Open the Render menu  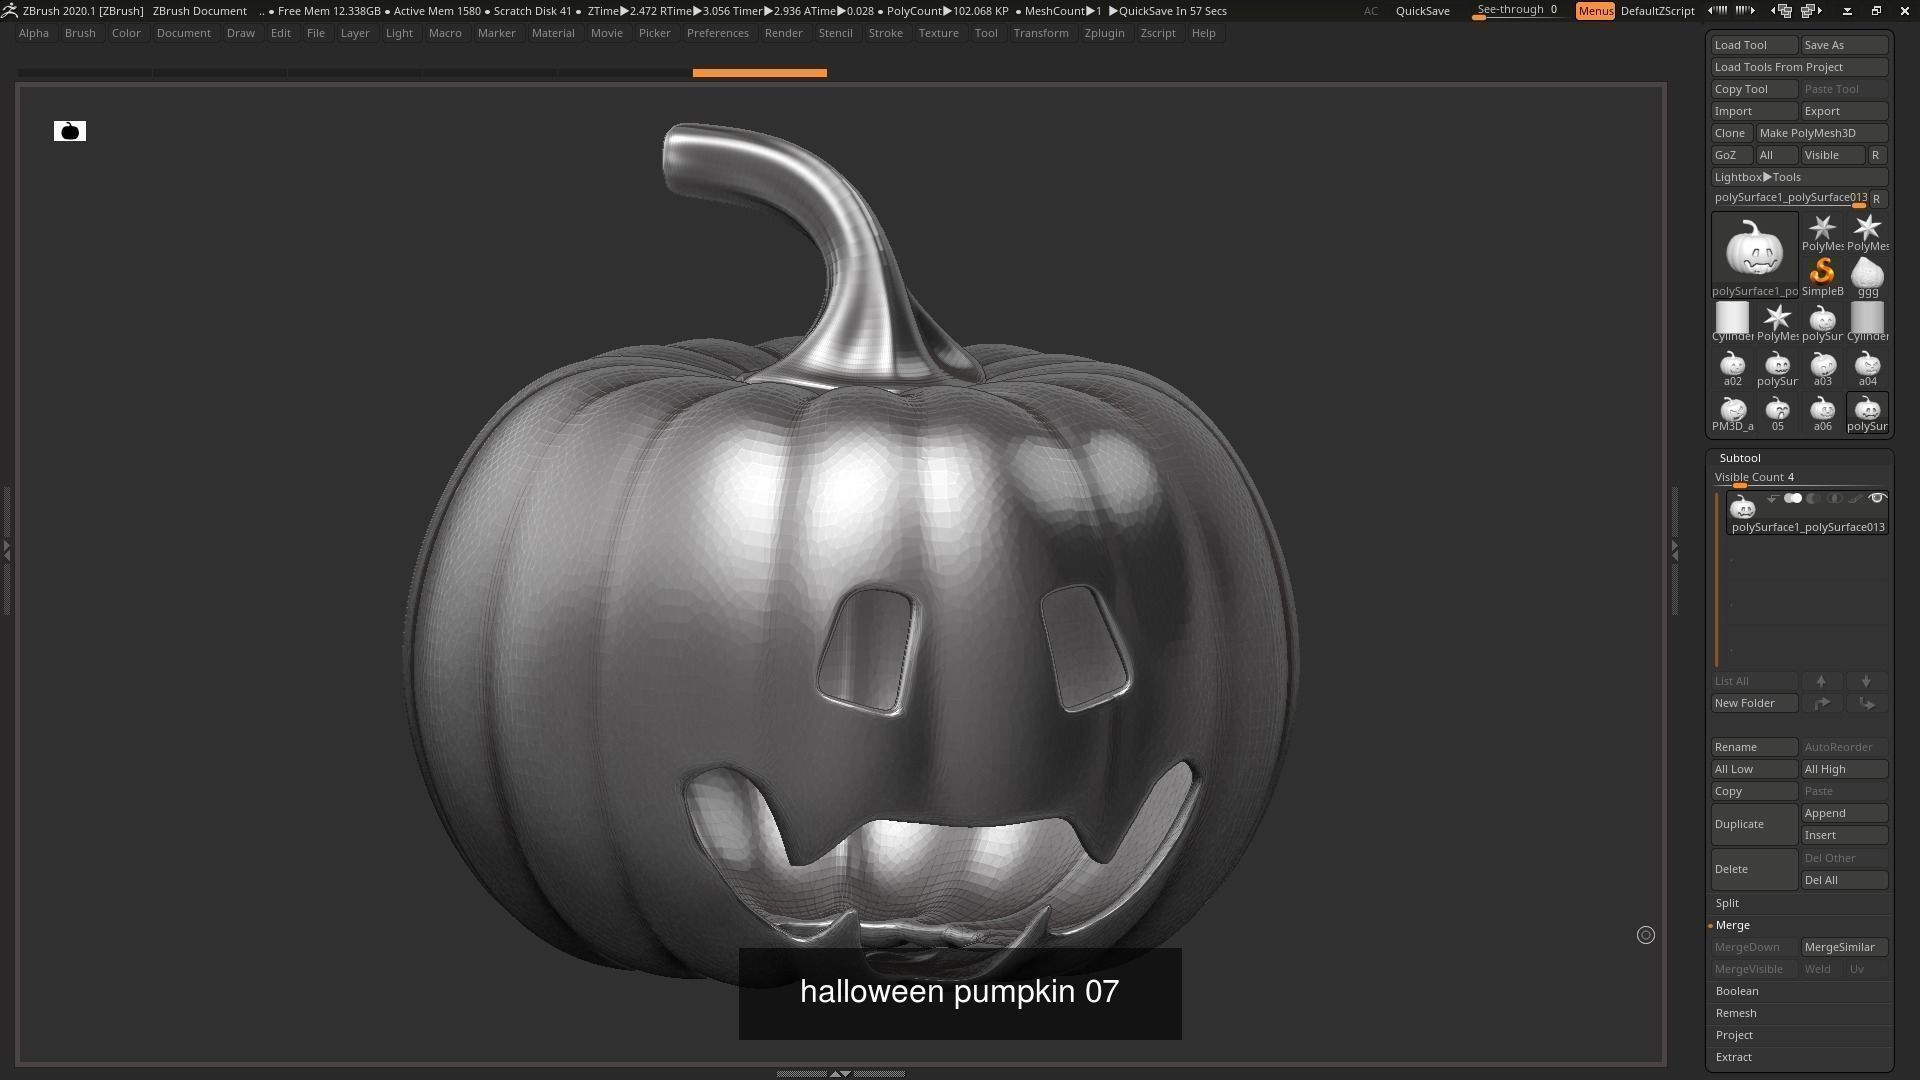tap(783, 33)
